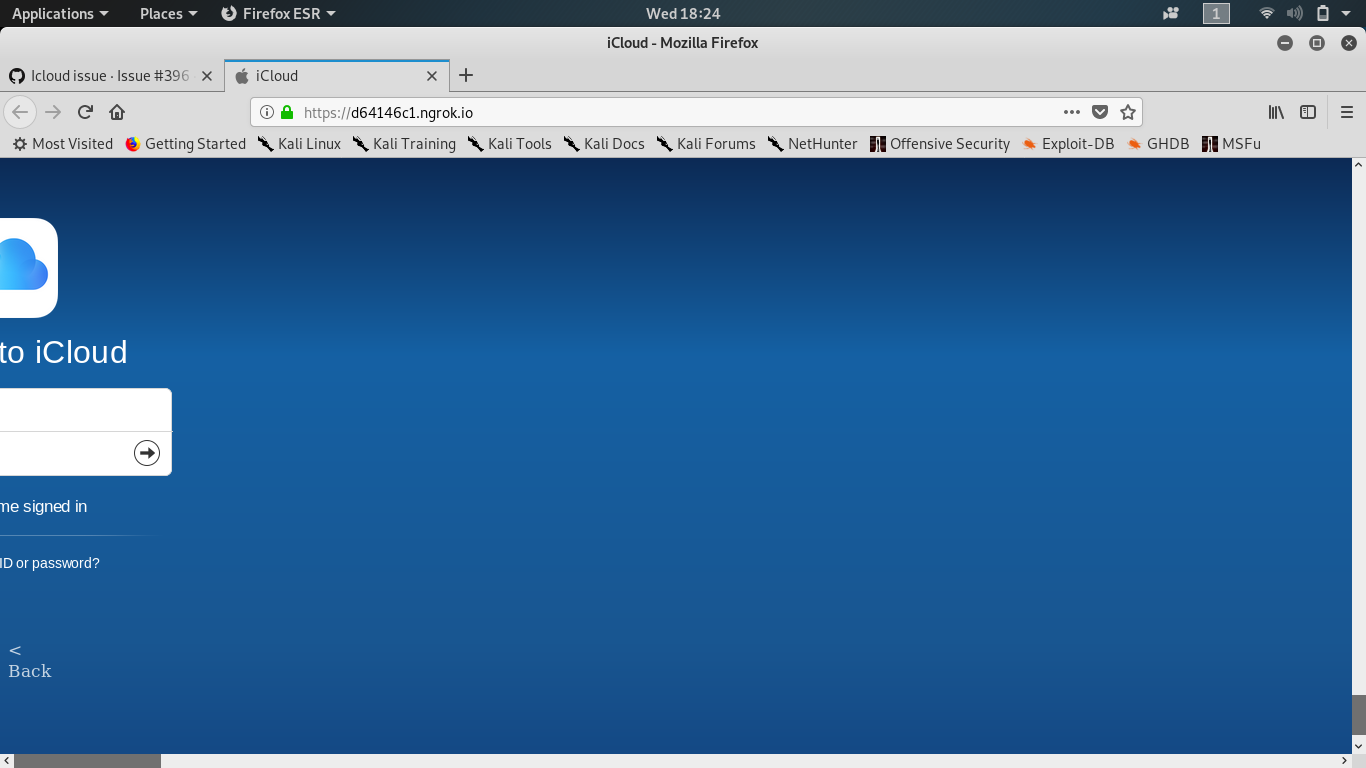The image size is (1366, 768).
Task: Bookmark this page with the star
Action: click(1128, 112)
